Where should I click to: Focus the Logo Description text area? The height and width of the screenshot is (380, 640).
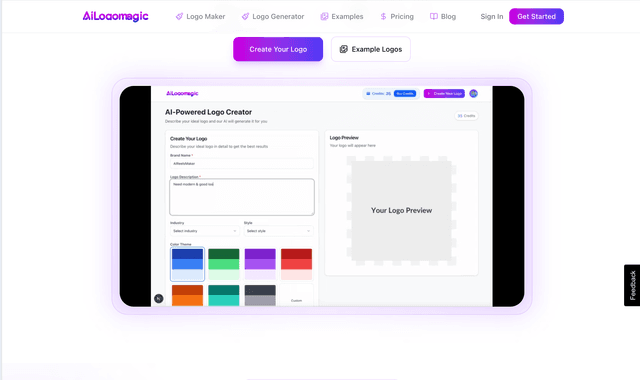242,197
